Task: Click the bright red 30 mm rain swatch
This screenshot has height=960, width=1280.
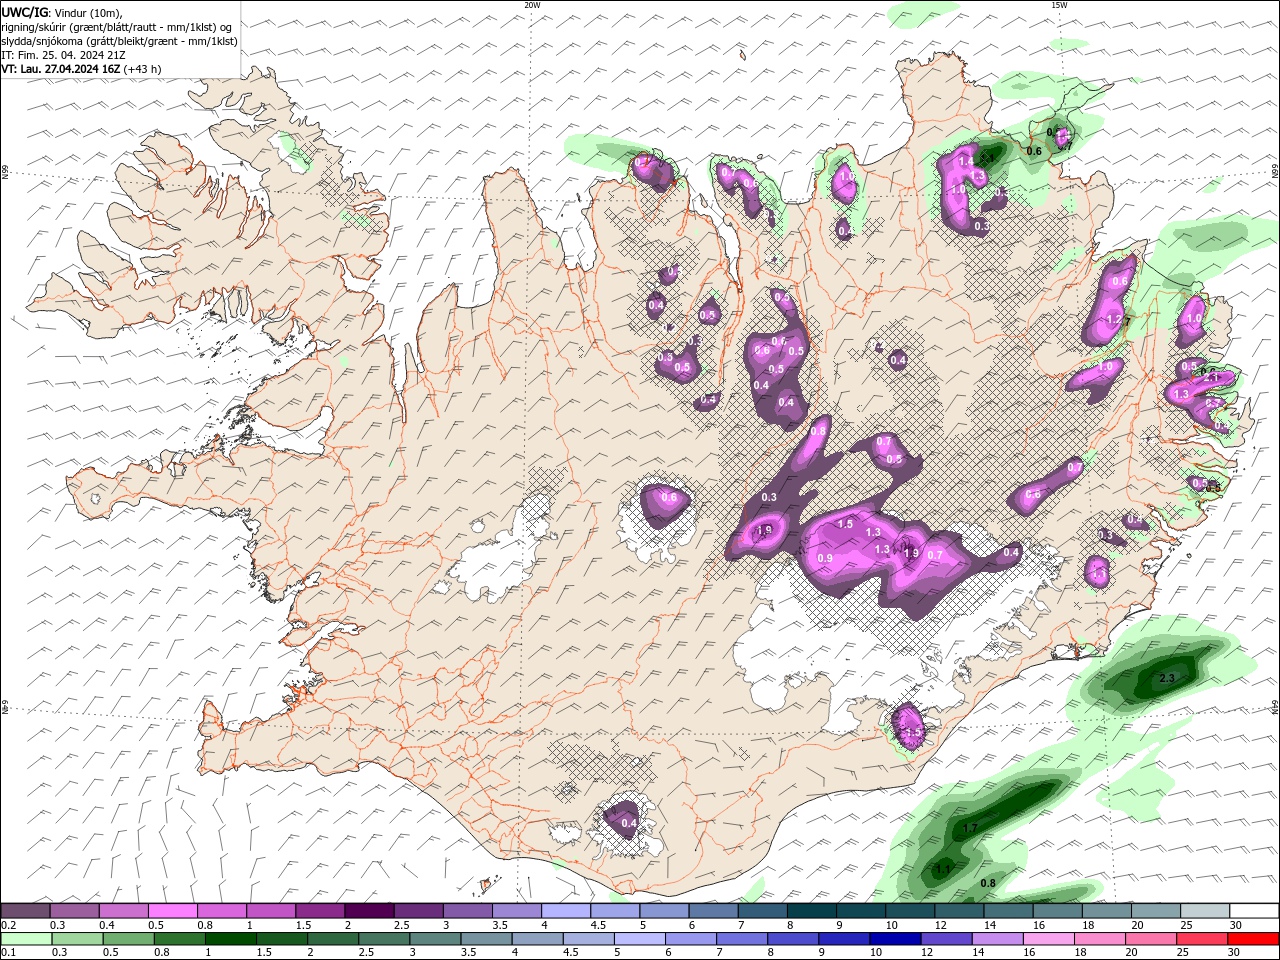Action: pyautogui.click(x=1253, y=939)
